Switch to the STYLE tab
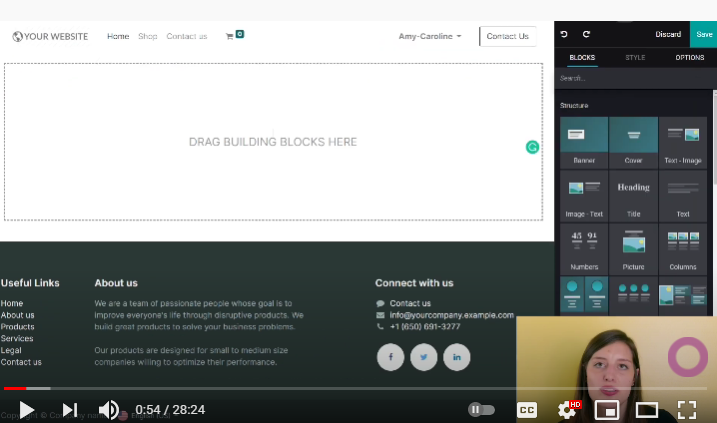717x423 pixels. [635, 58]
